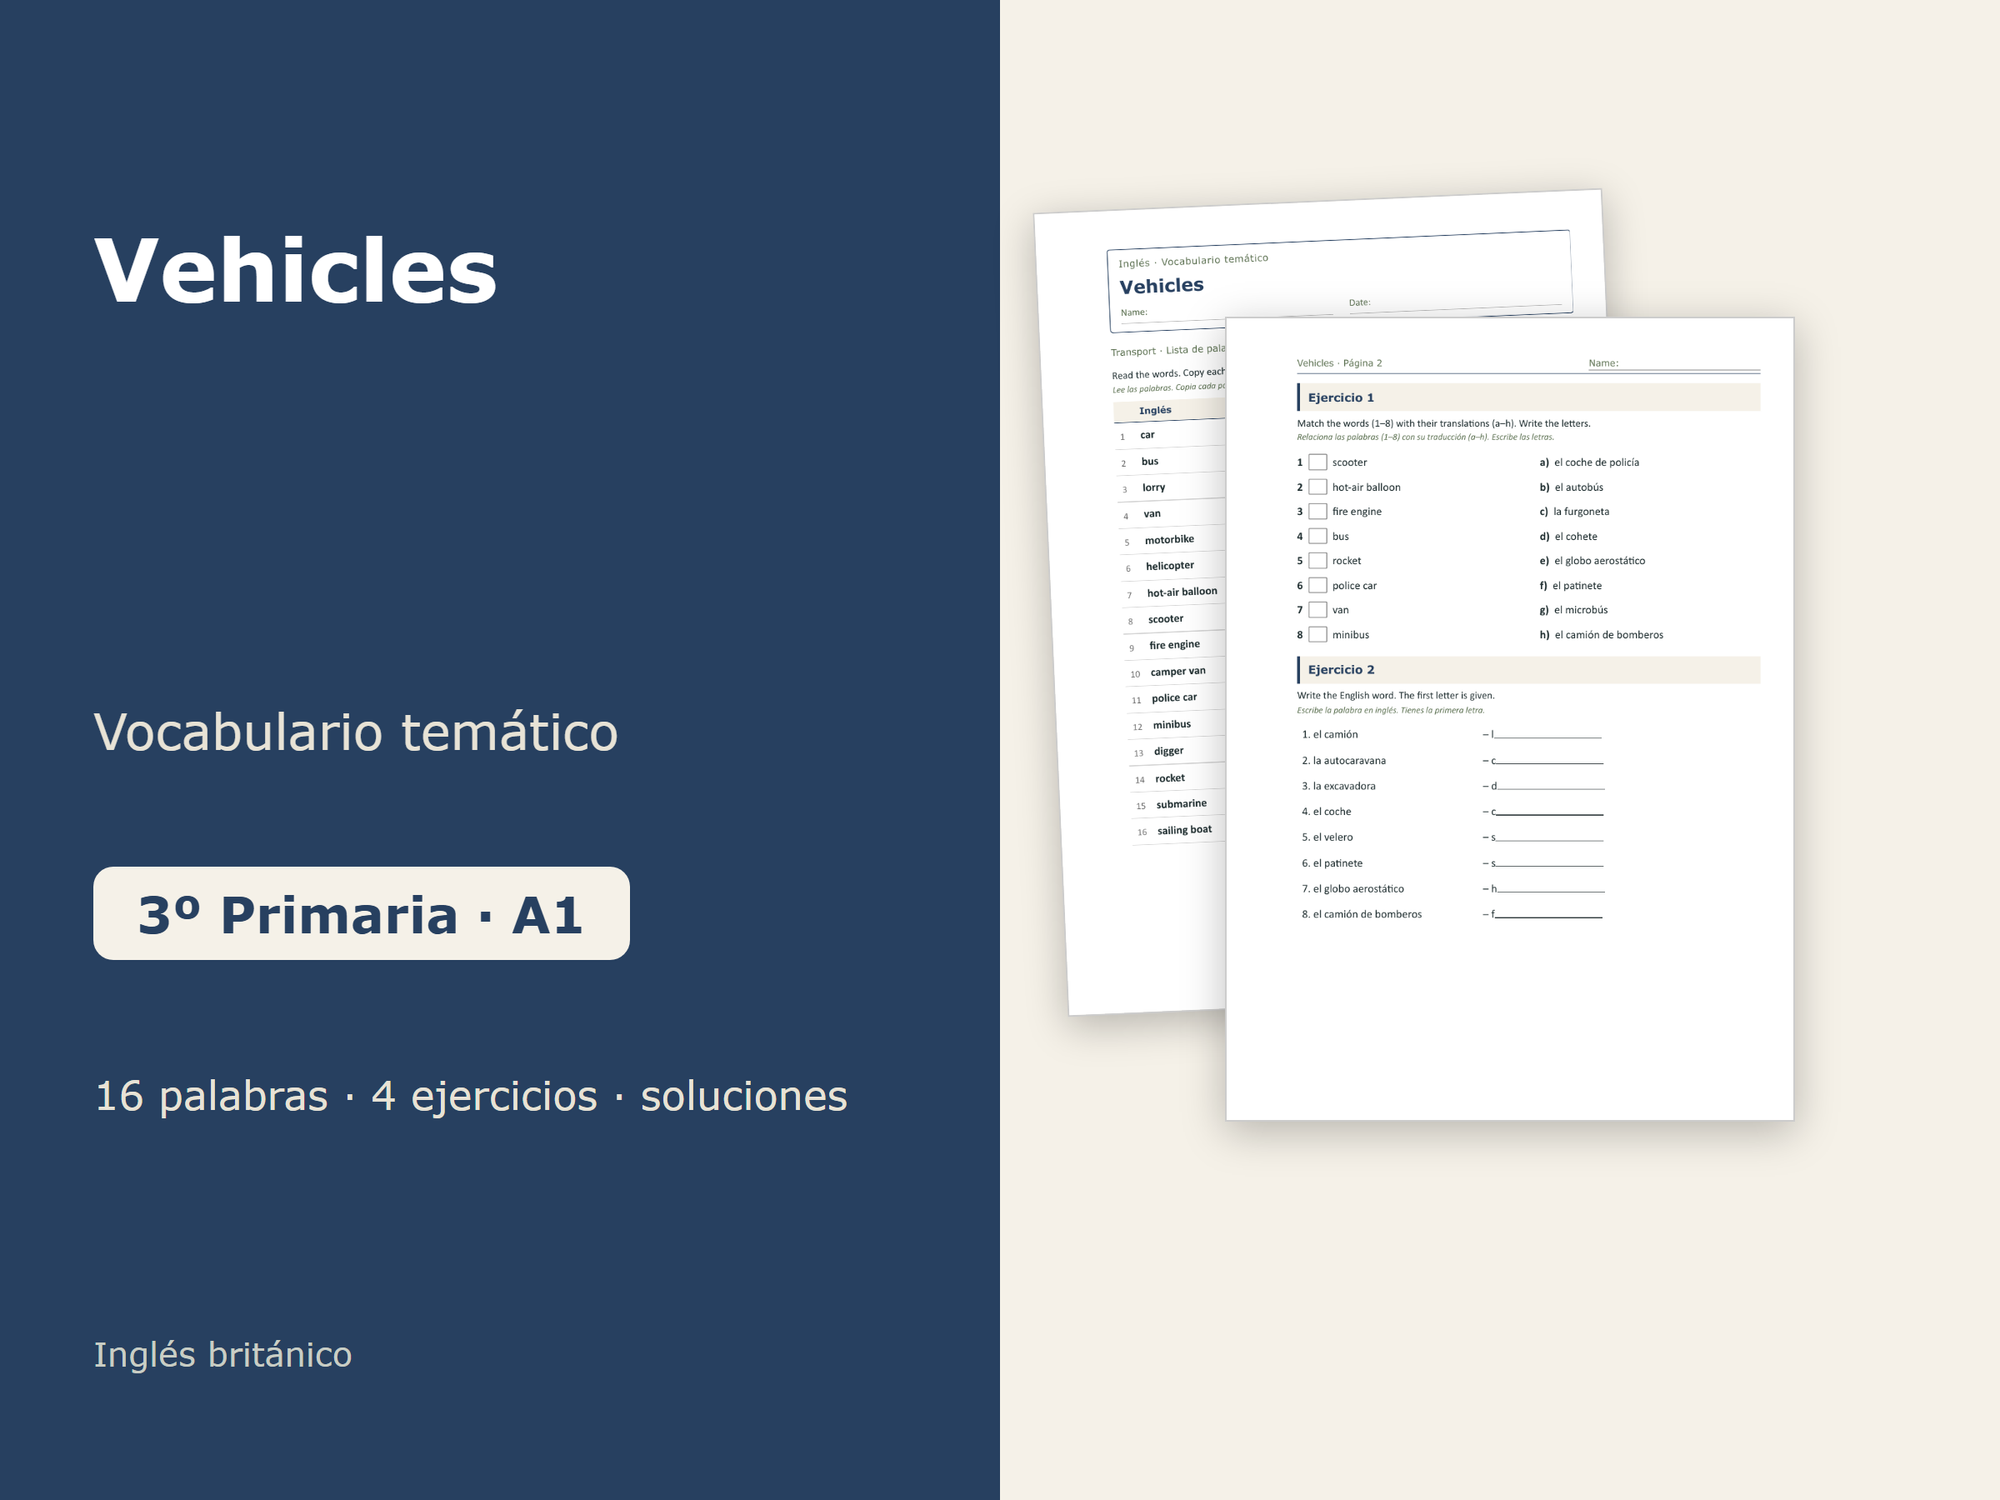Click the Vocabulario temático subtitle

pyautogui.click(x=356, y=732)
